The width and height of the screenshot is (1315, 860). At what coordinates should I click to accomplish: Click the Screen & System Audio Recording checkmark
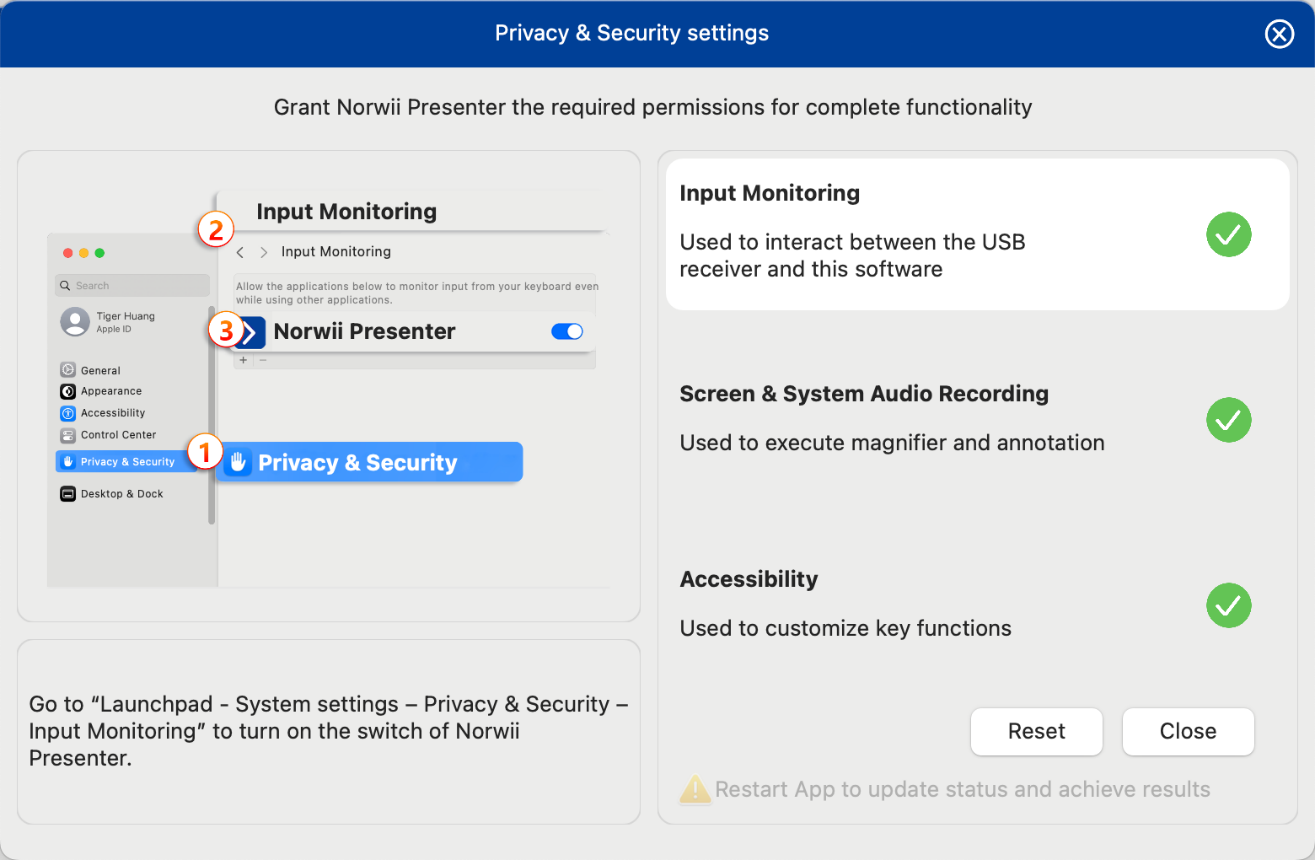point(1228,419)
